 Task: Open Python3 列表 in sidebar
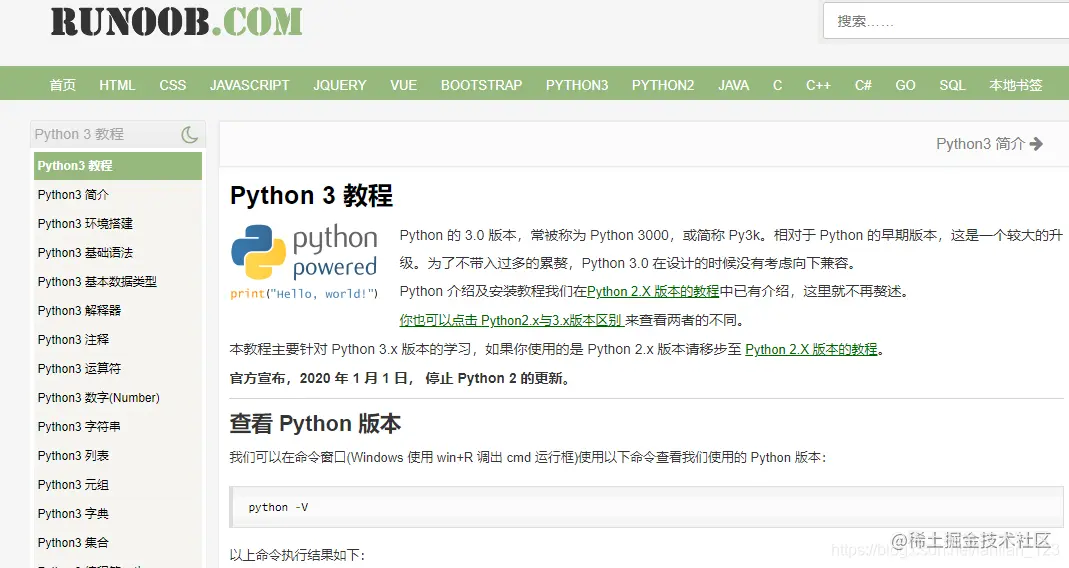click(x=73, y=455)
